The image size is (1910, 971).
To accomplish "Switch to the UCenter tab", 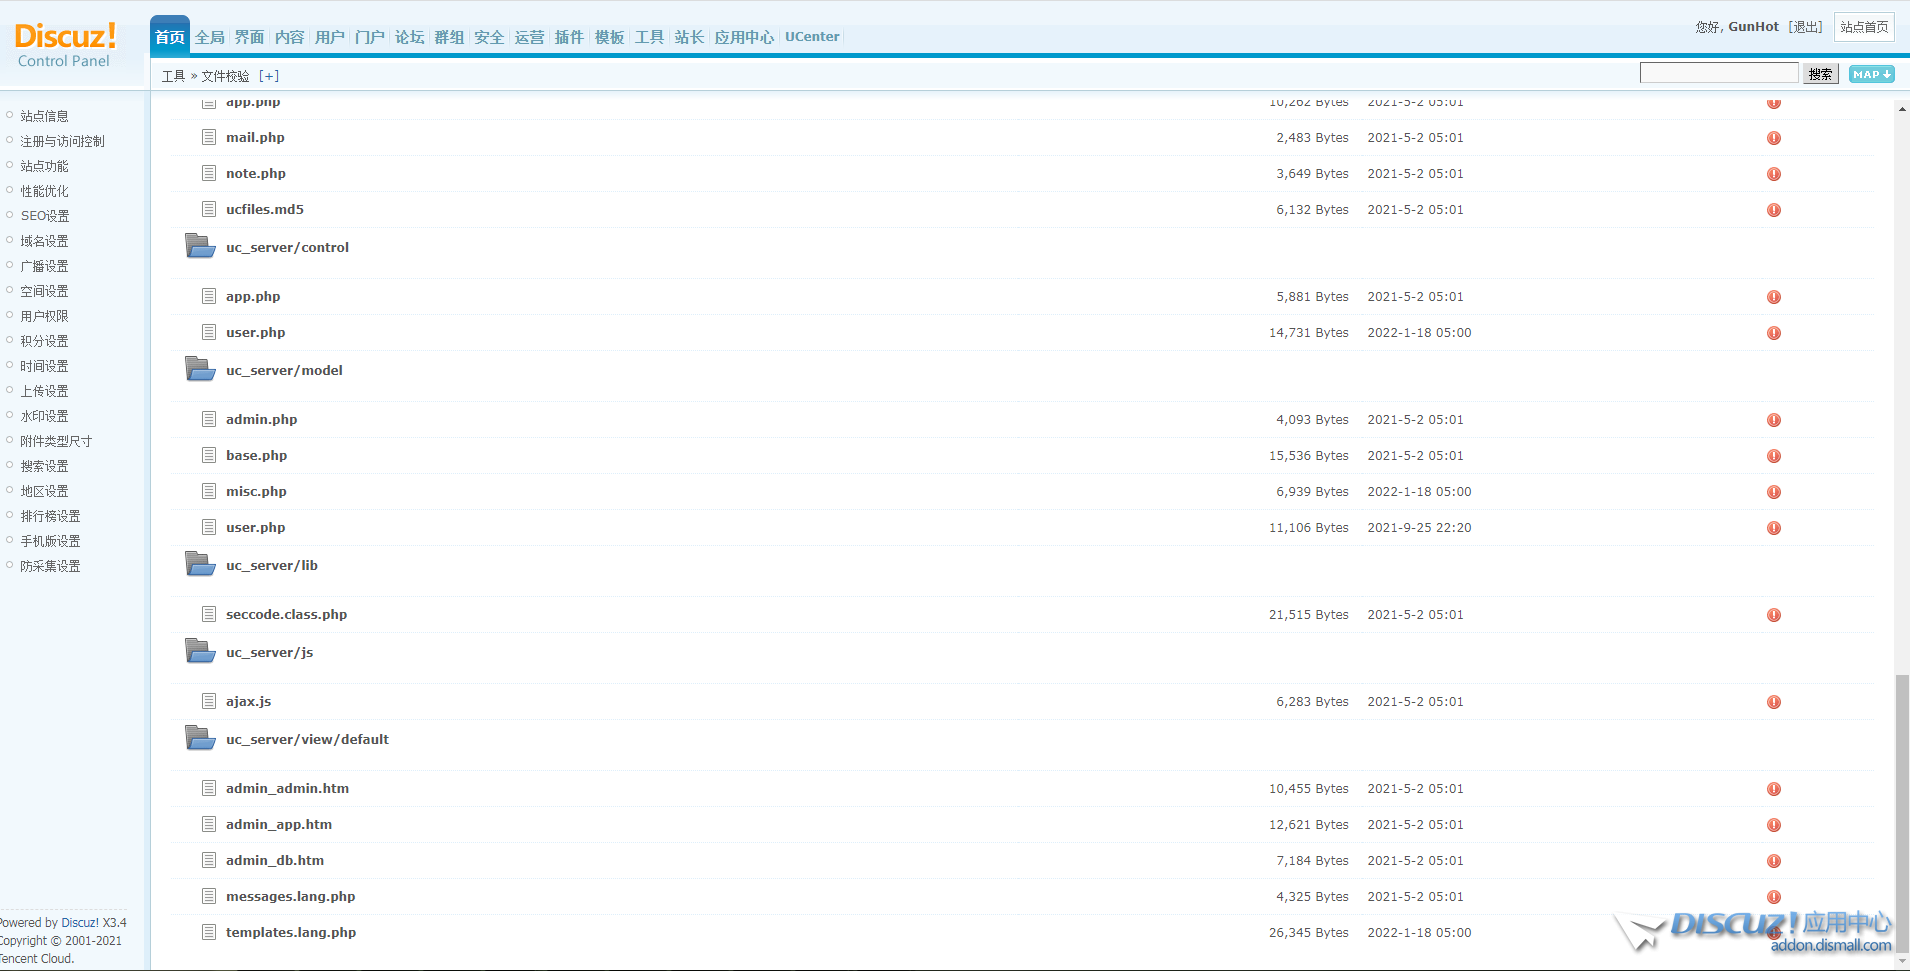I will click(811, 37).
